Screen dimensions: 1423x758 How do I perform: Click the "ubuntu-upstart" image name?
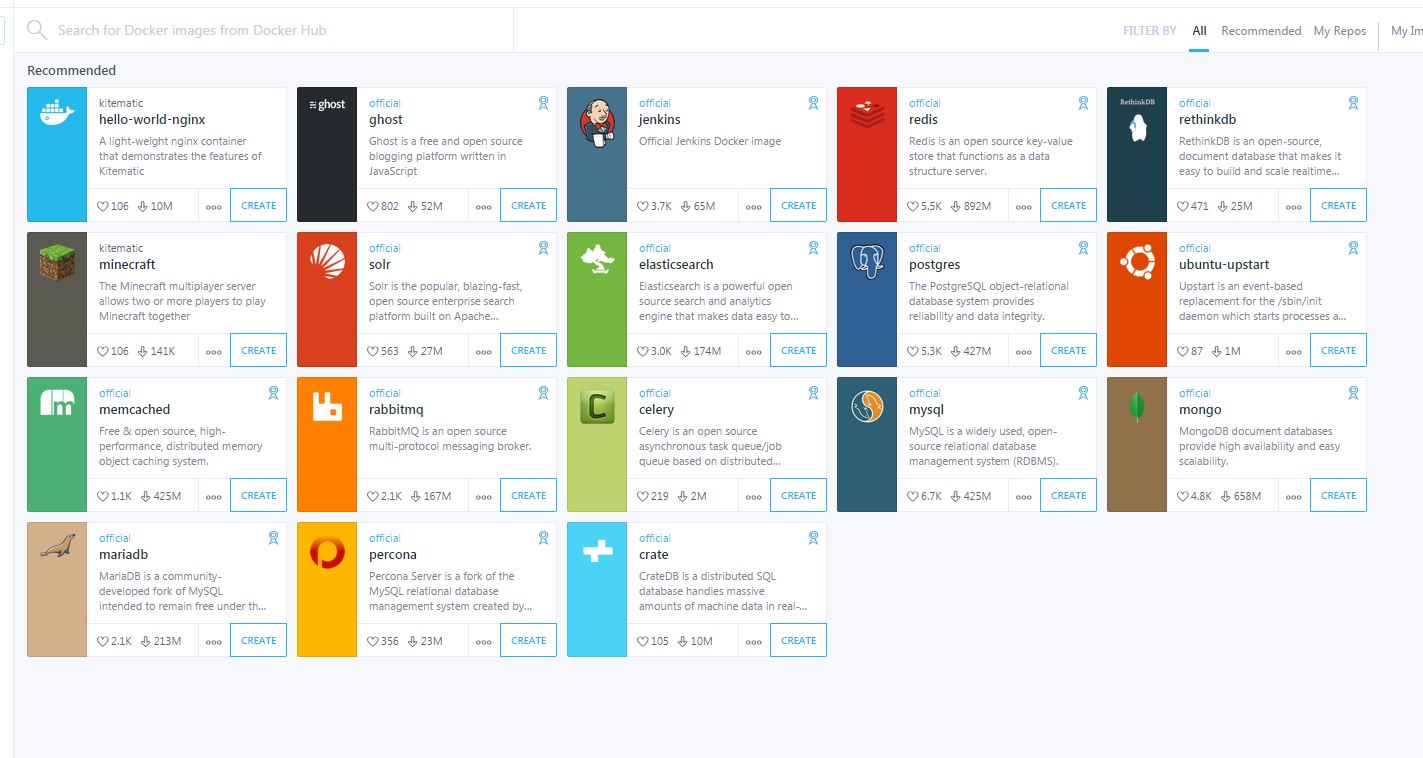tap(1224, 264)
